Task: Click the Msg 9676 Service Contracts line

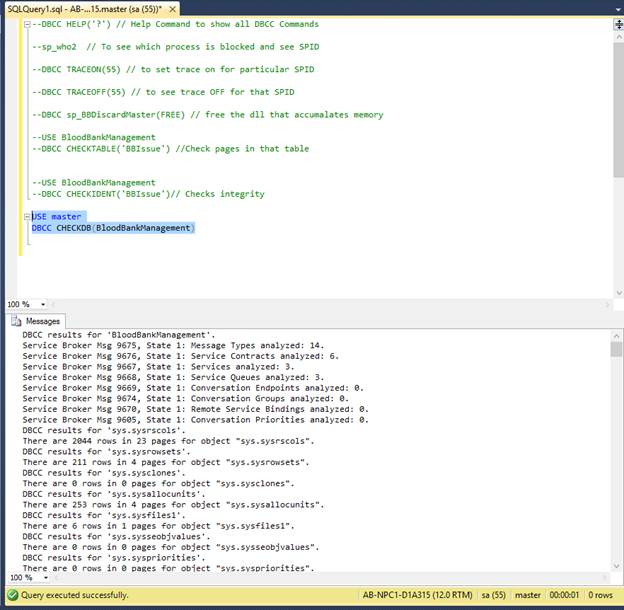Action: (x=180, y=356)
